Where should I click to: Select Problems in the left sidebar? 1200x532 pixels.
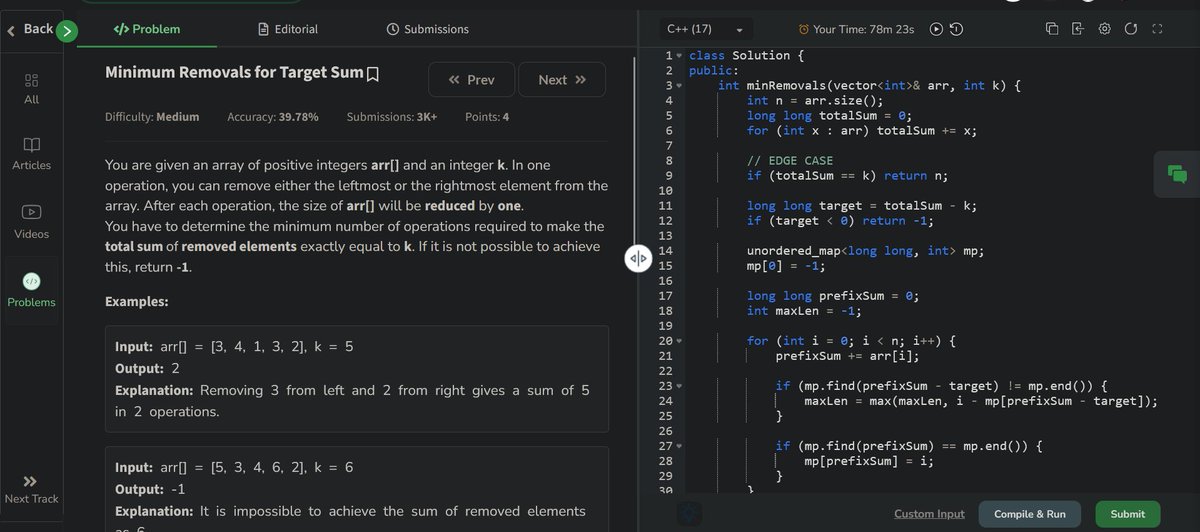[x=31, y=290]
